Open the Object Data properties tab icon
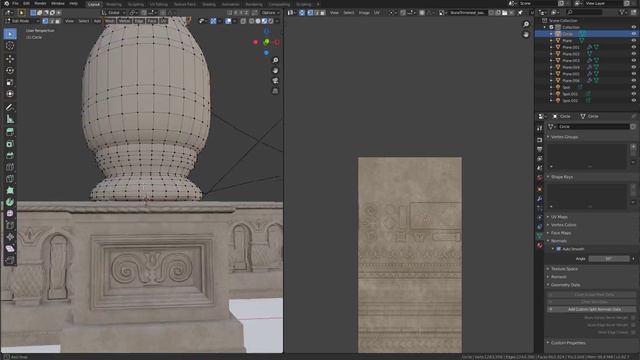Viewport: 640px width, 360px height. [540, 236]
